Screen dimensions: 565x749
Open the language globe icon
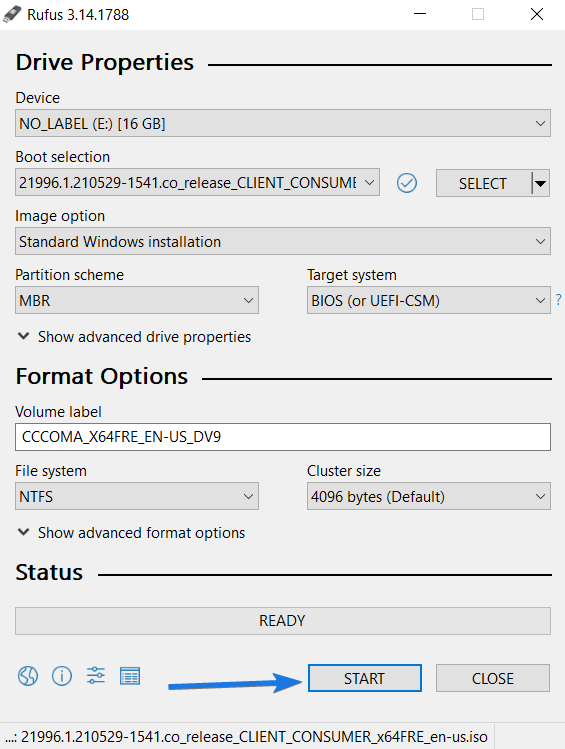(x=28, y=676)
